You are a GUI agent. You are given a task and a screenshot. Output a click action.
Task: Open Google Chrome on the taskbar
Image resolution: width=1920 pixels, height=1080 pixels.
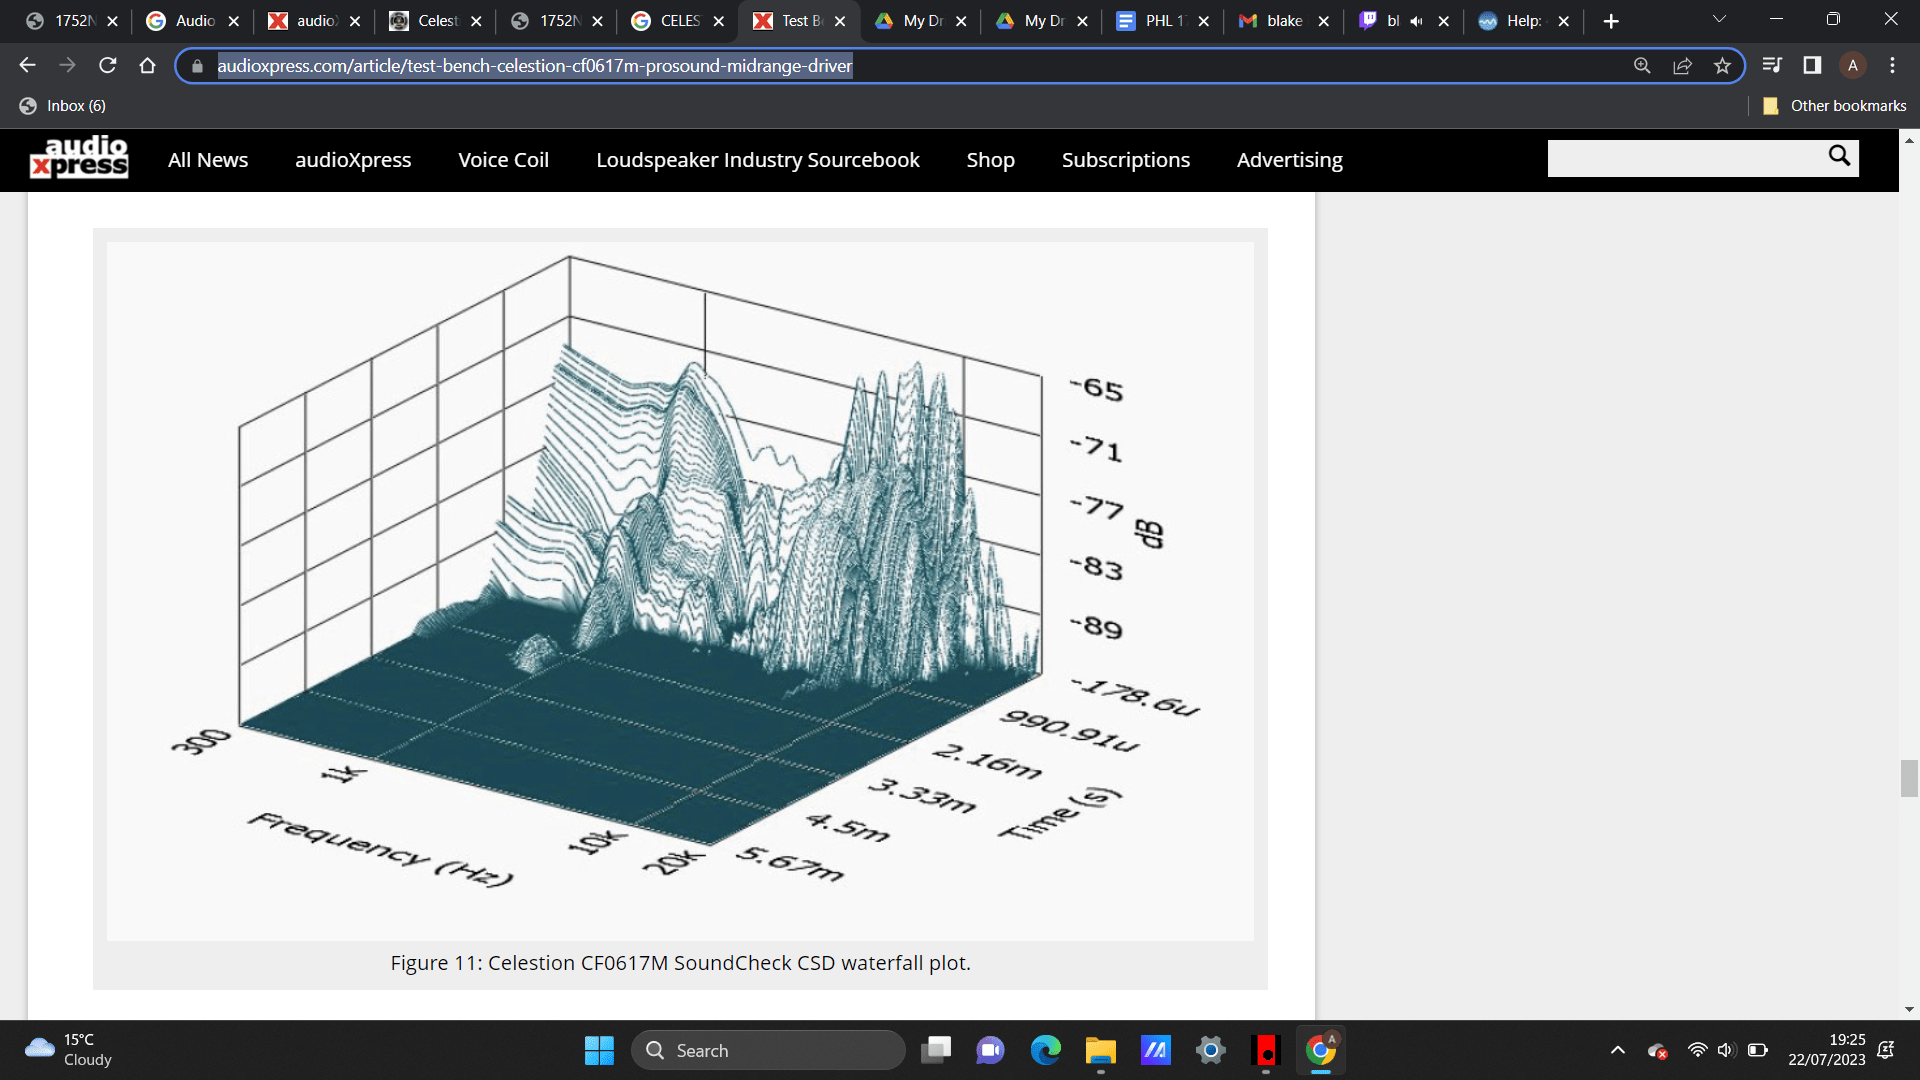point(1320,1050)
